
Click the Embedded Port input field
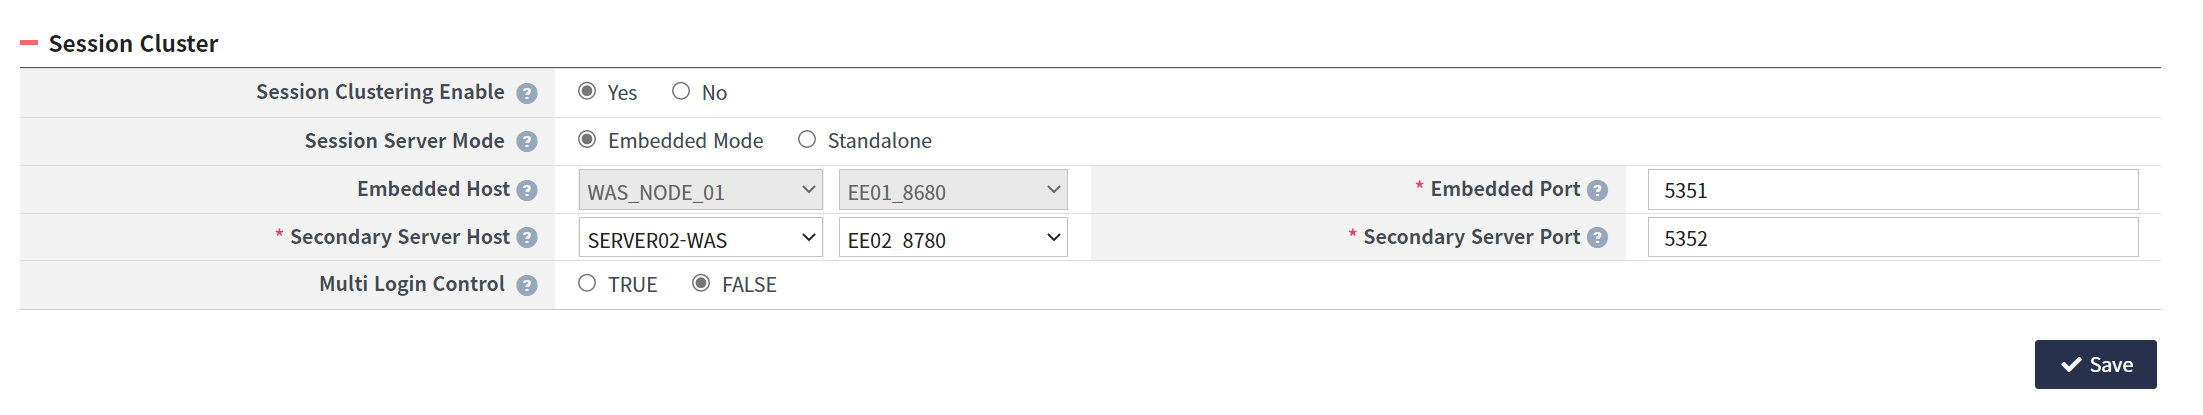tap(1892, 190)
